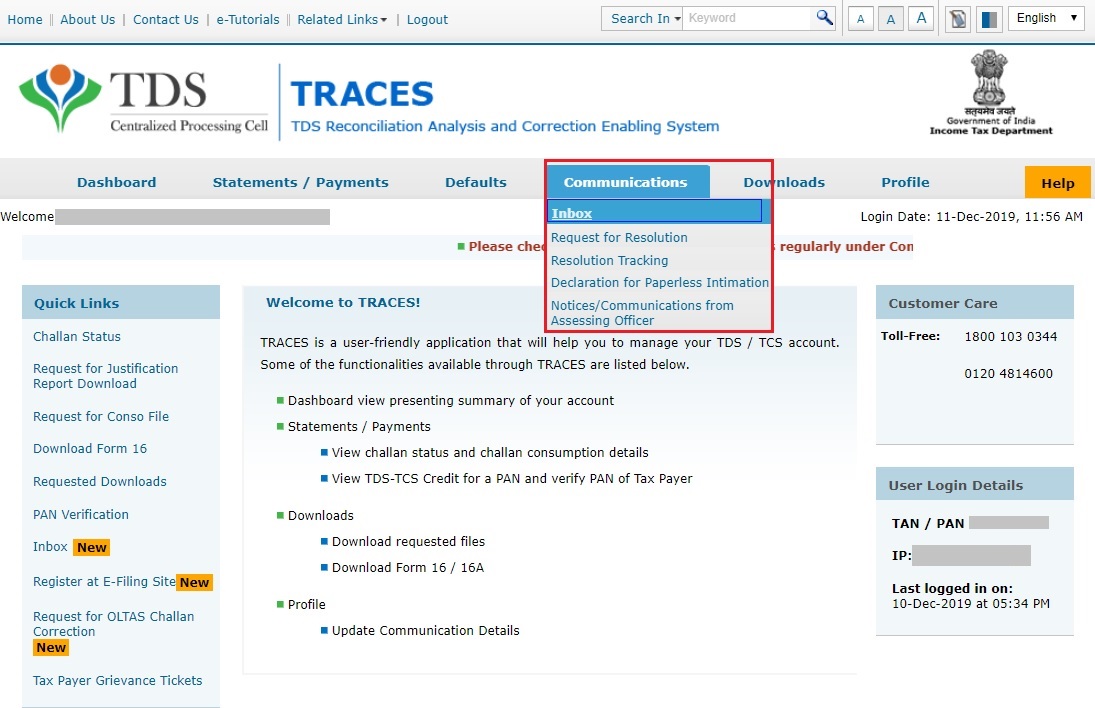Click the Help button
Screen dimensions: 1095x708
pyautogui.click(x=1057, y=182)
